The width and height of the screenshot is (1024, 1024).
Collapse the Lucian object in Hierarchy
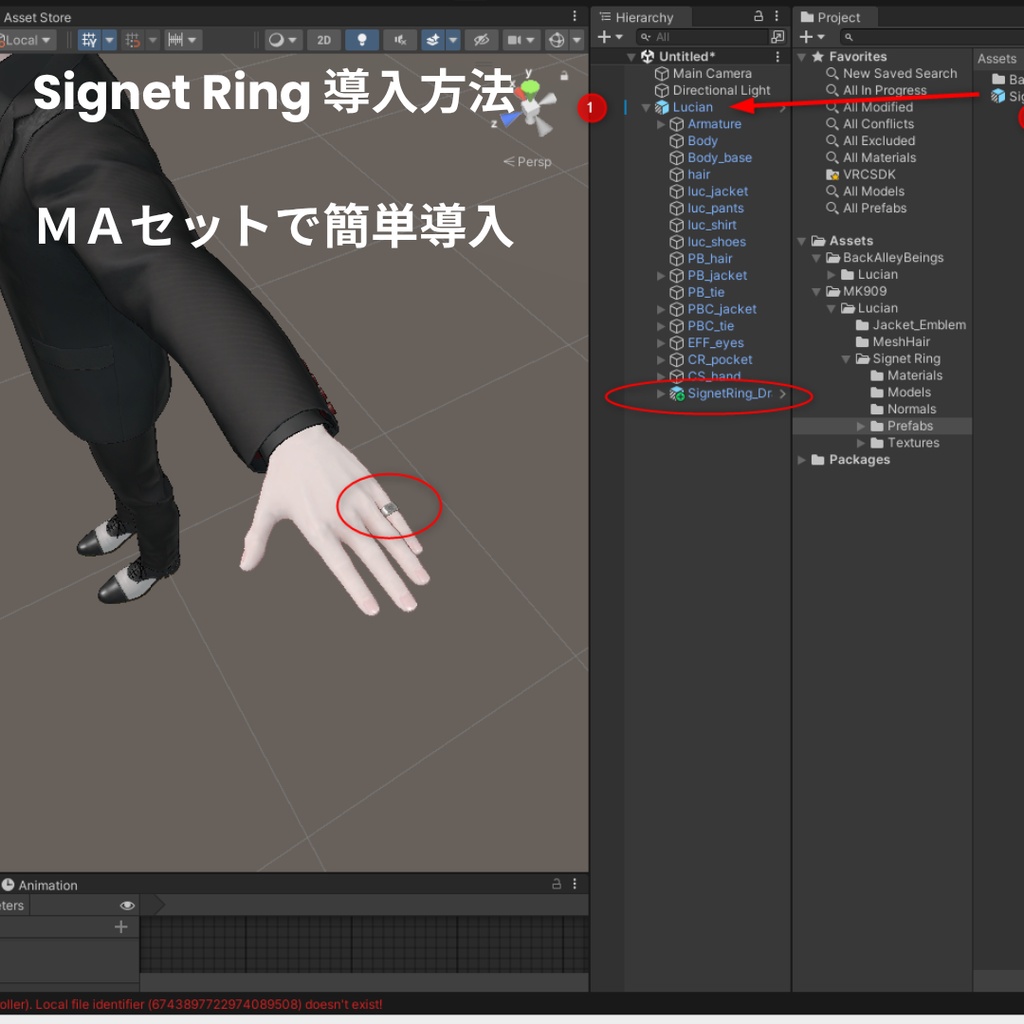pos(646,107)
